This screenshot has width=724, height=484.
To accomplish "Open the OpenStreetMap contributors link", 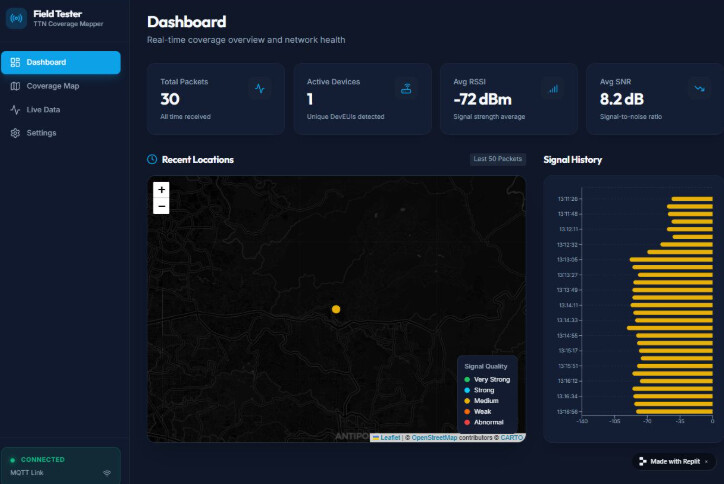I will 434,437.
